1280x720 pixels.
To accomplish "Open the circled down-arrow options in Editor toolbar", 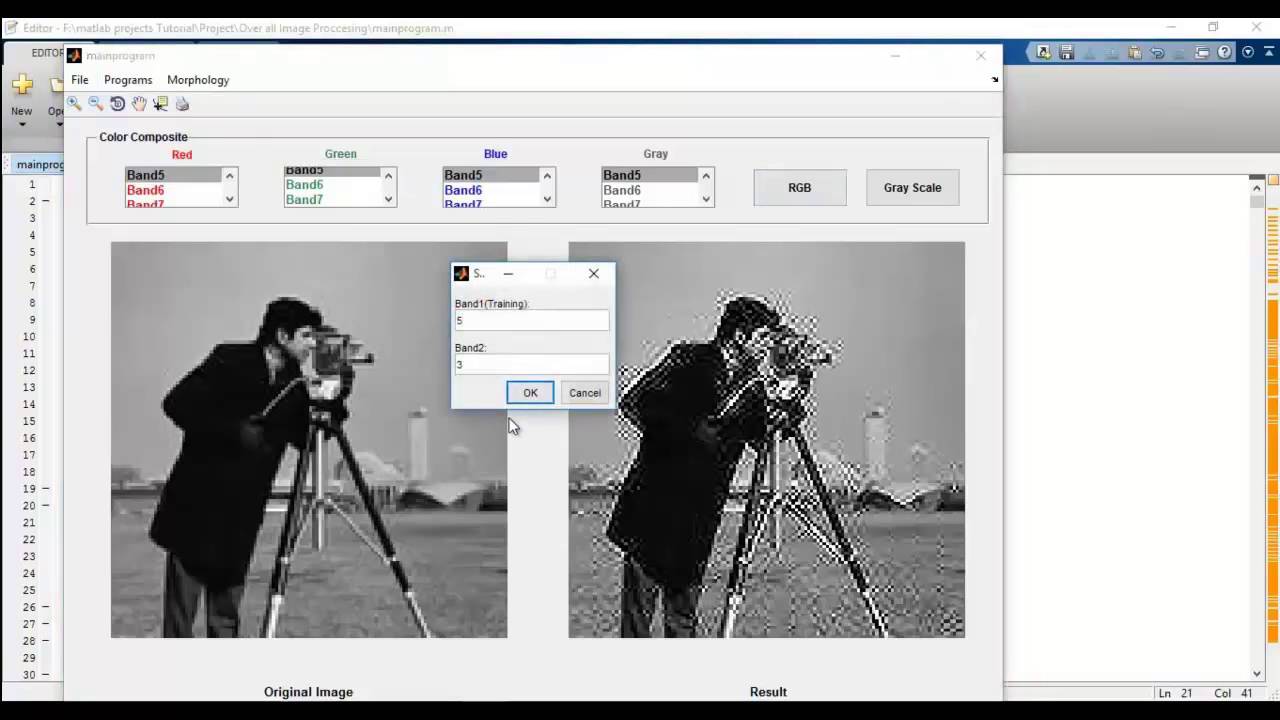I will pyautogui.click(x=1248, y=52).
